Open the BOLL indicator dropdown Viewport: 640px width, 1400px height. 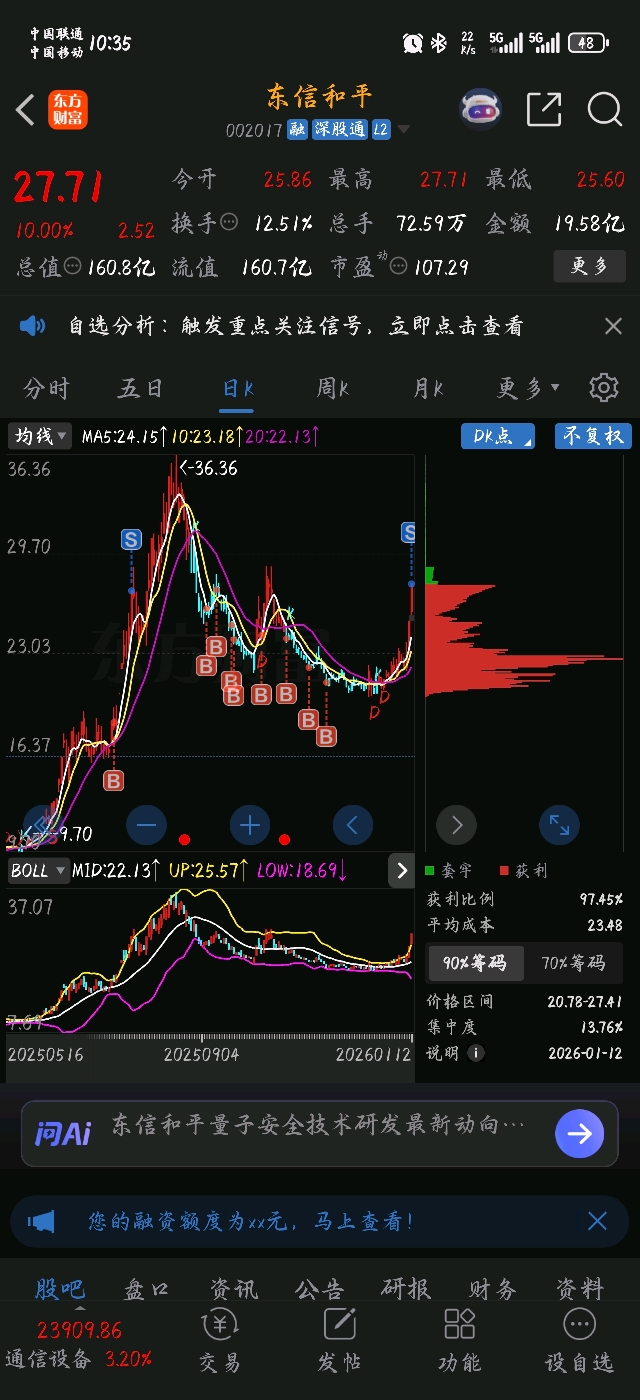click(38, 870)
